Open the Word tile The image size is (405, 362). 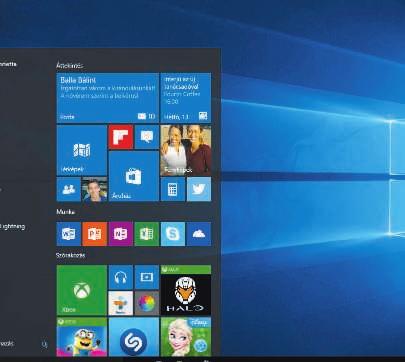[x=69, y=234]
